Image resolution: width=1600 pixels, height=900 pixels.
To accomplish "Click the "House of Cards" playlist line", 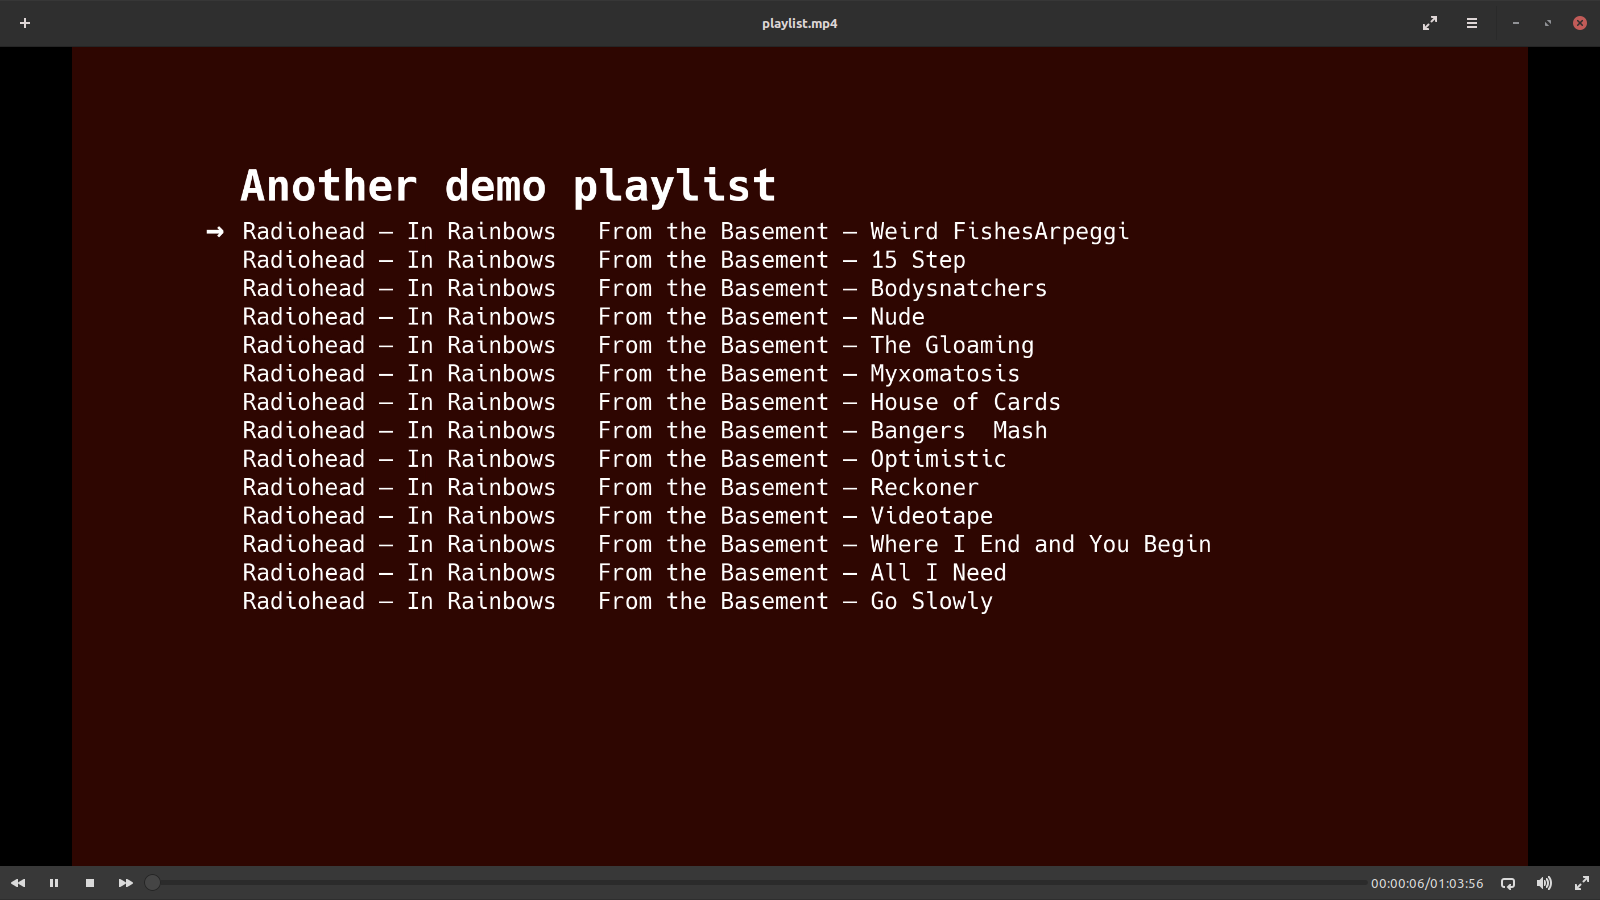I will point(652,402).
